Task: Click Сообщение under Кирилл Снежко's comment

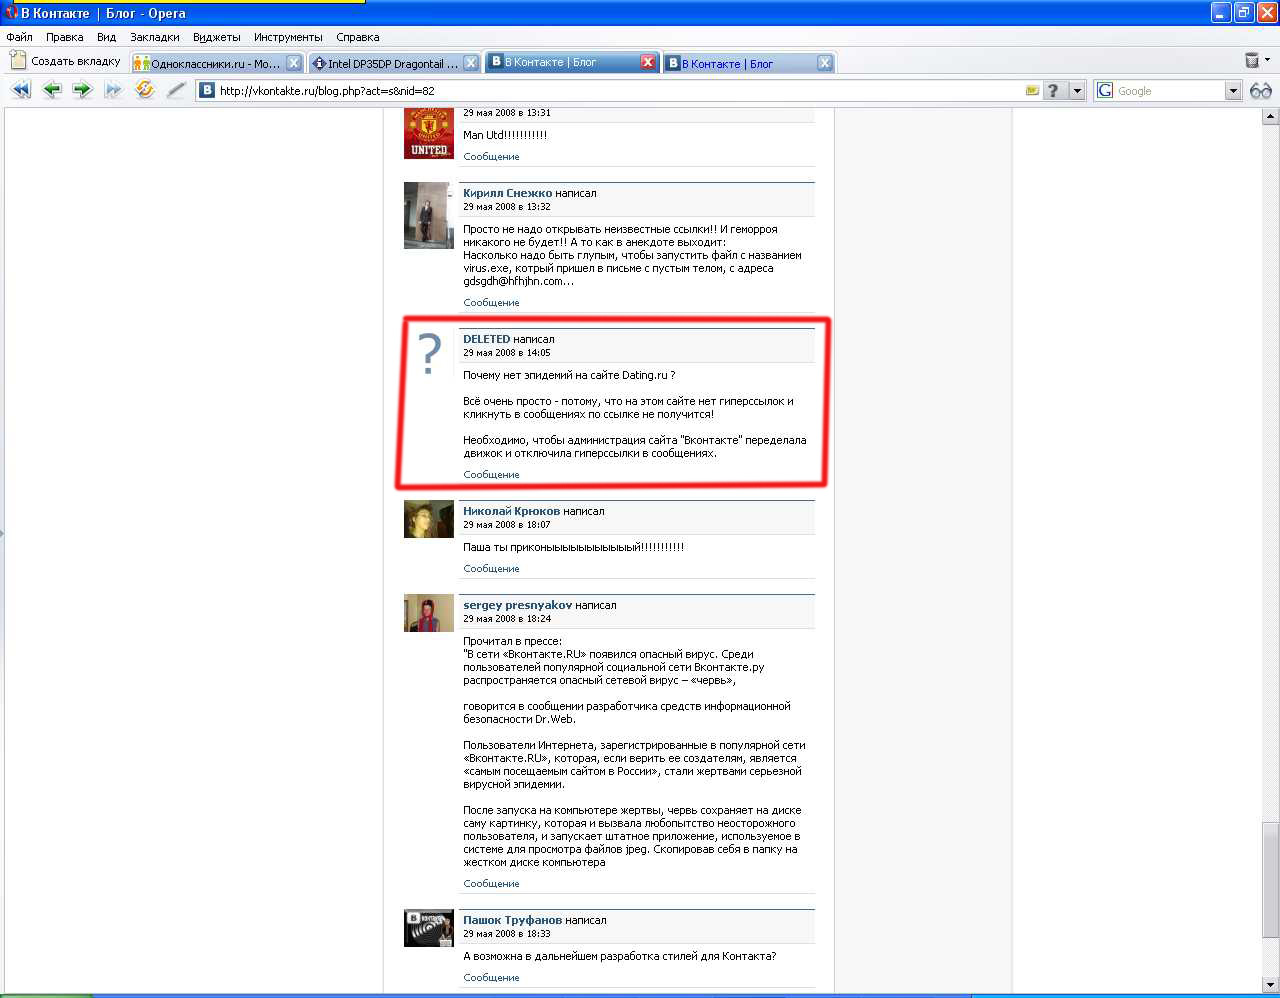Action: click(x=491, y=303)
